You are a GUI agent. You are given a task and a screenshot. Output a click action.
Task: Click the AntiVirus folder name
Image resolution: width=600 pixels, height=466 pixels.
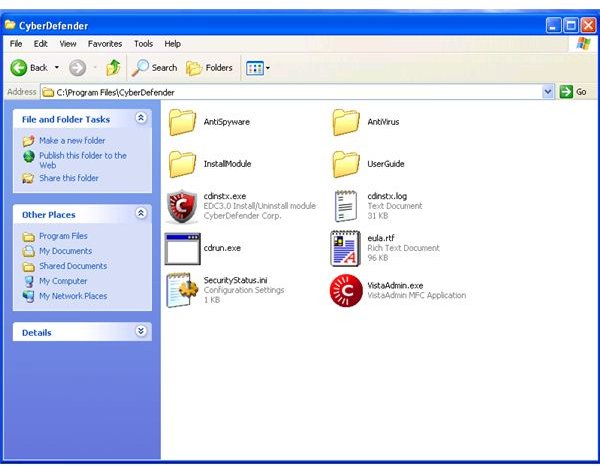(383, 122)
